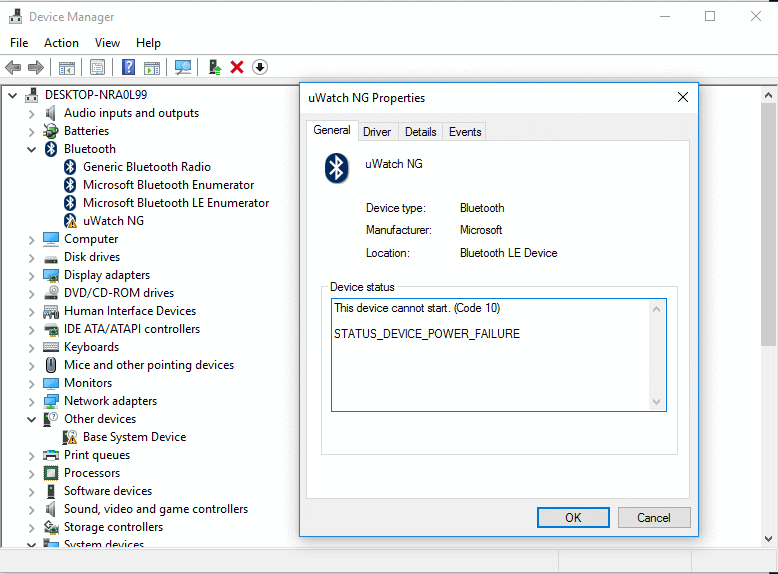The image size is (778, 574).
Task: Switch to the Details tab
Action: 420,132
